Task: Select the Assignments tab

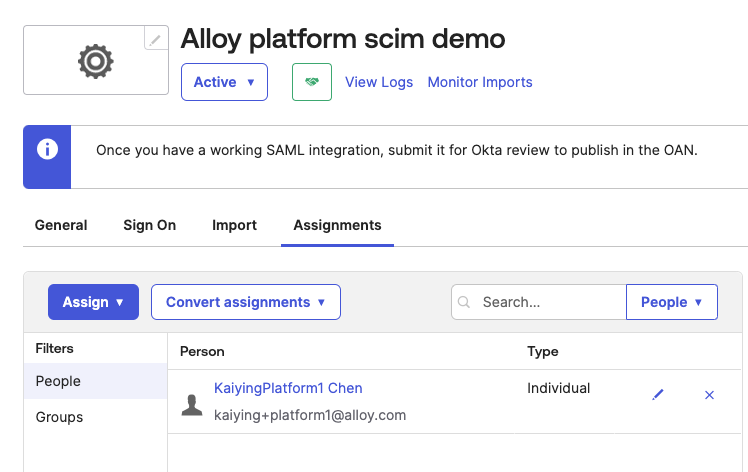Action: 337,225
